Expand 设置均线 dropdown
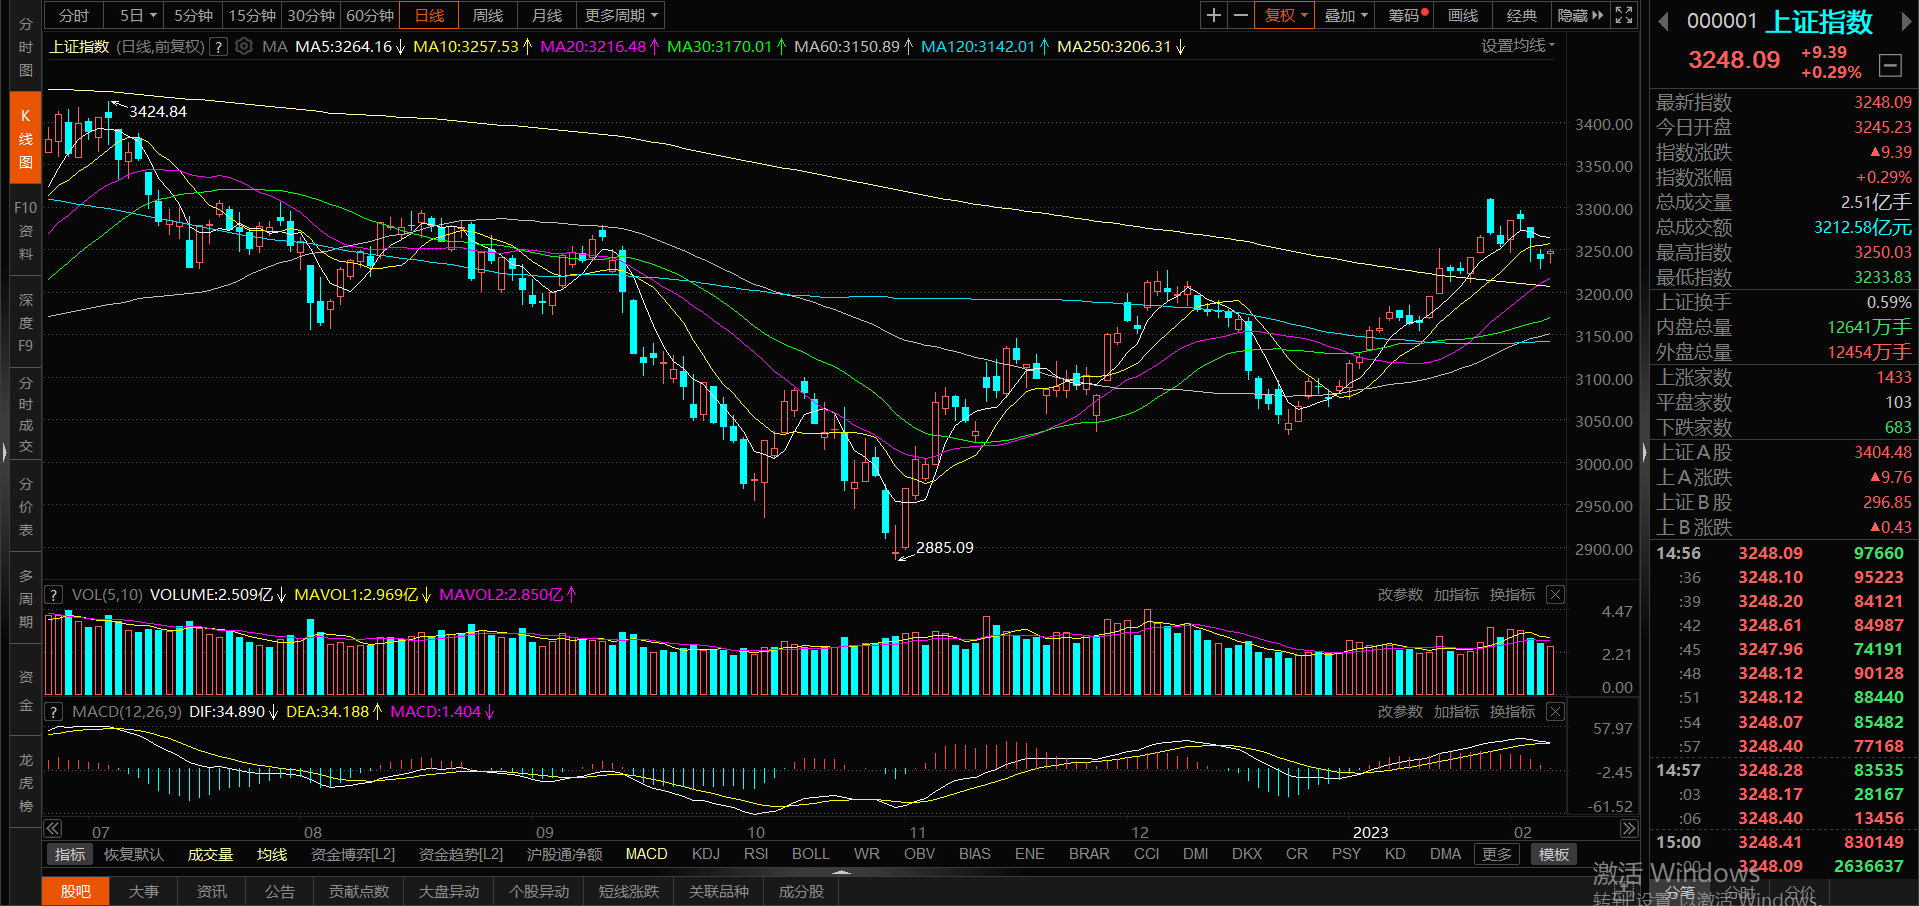1919x906 pixels. [1518, 46]
